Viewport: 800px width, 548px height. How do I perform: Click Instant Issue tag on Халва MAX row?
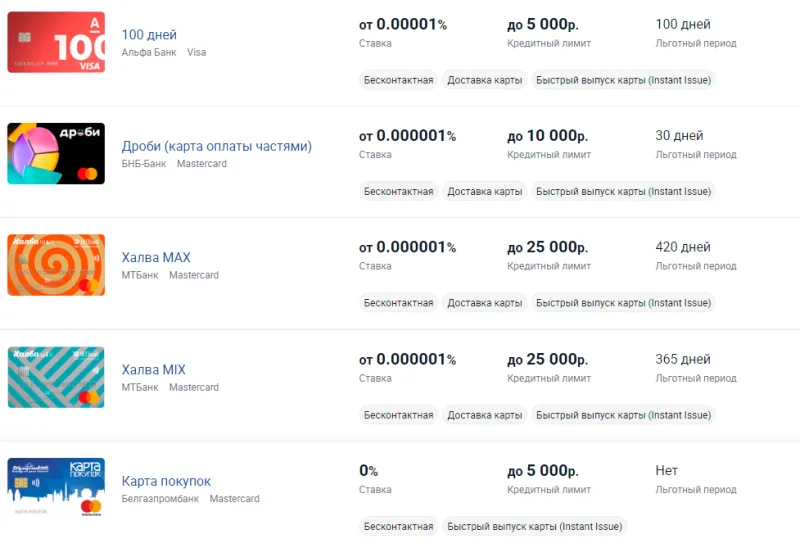(x=623, y=303)
